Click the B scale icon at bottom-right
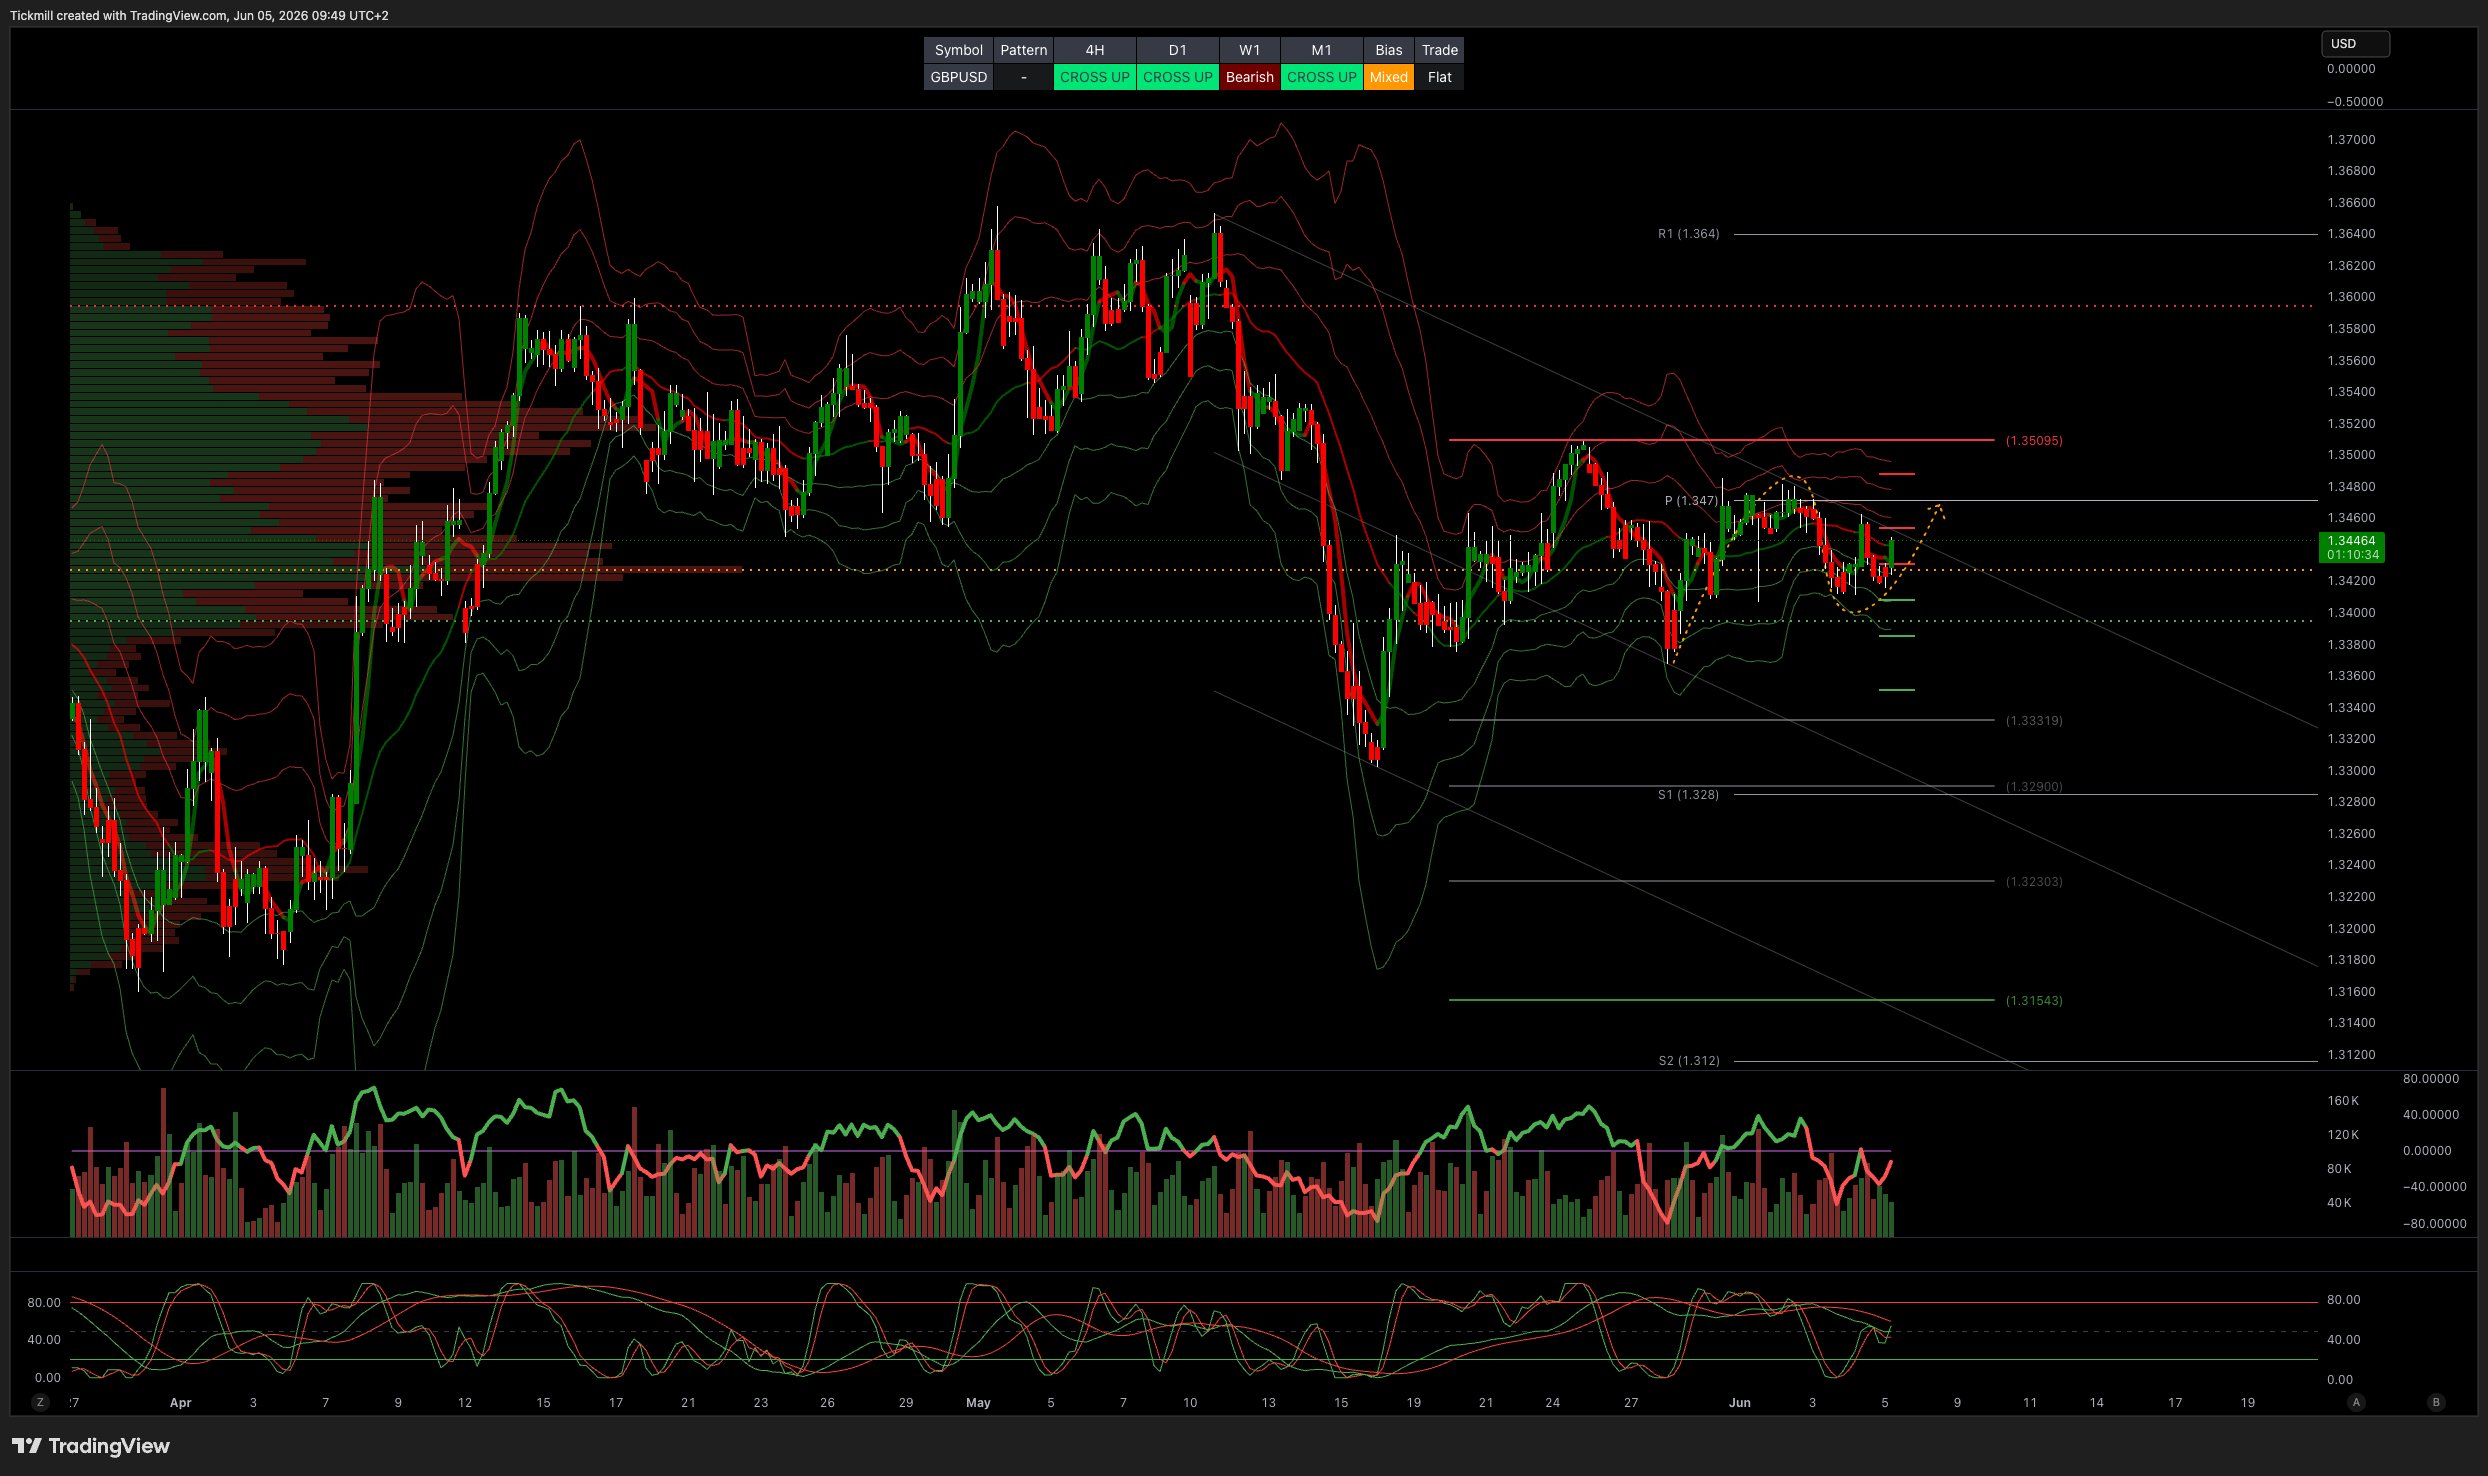The width and height of the screenshot is (2488, 1476). (x=2436, y=1402)
